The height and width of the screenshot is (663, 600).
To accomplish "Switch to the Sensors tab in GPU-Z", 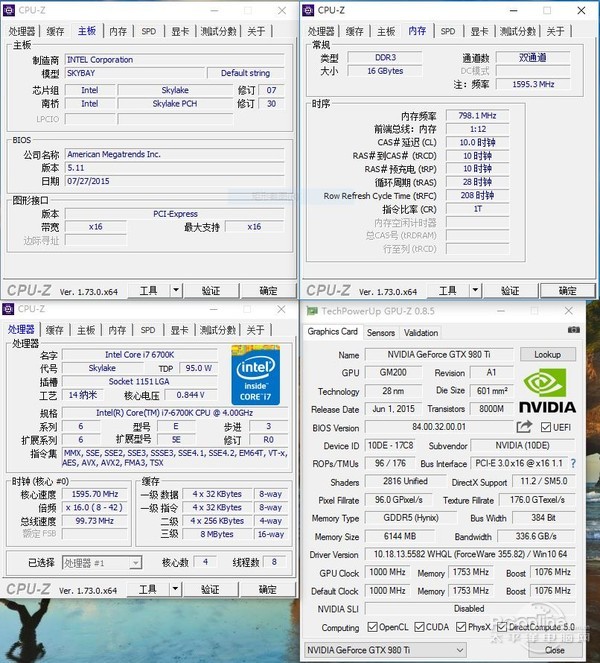I will tap(381, 333).
